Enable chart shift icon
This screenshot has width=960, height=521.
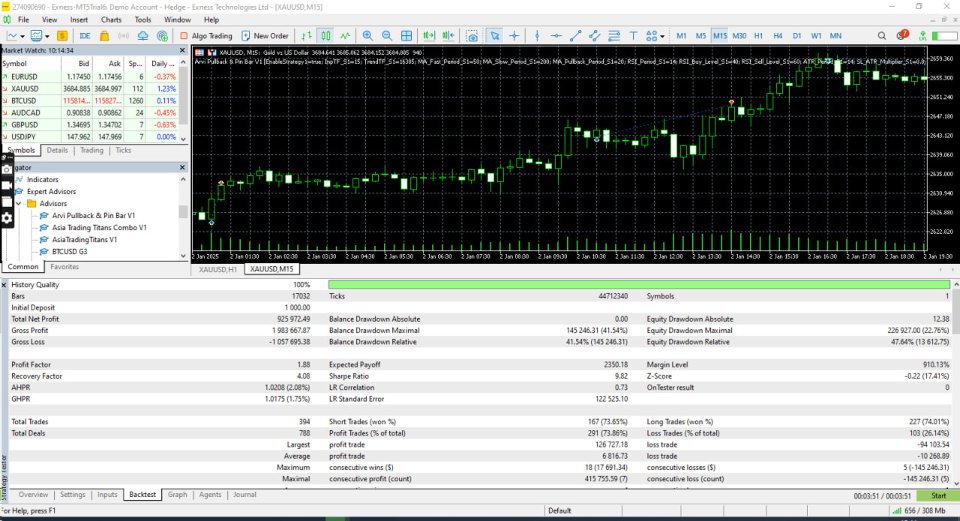pos(448,36)
